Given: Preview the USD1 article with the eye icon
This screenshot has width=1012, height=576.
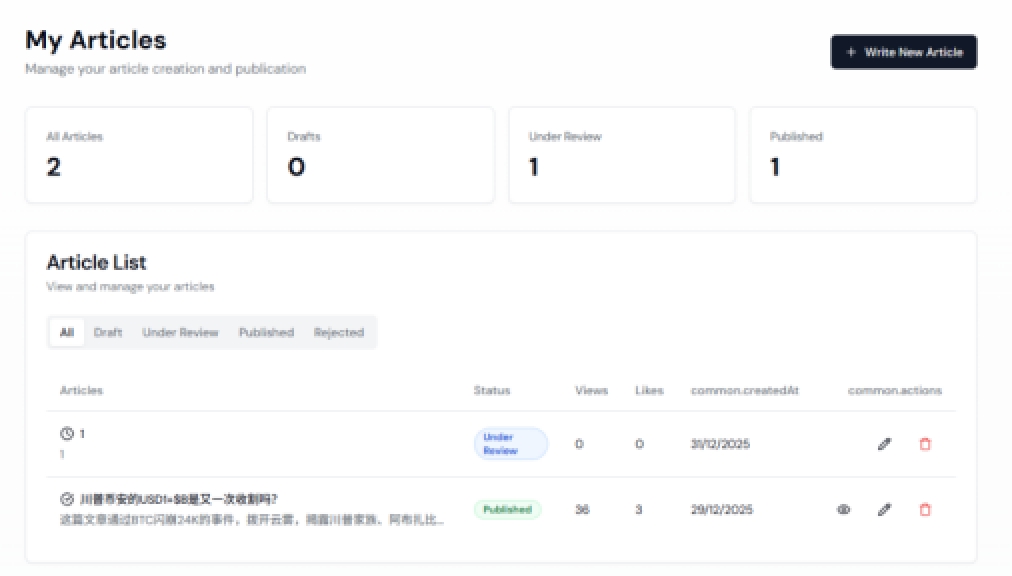Looking at the screenshot, I should pos(843,509).
